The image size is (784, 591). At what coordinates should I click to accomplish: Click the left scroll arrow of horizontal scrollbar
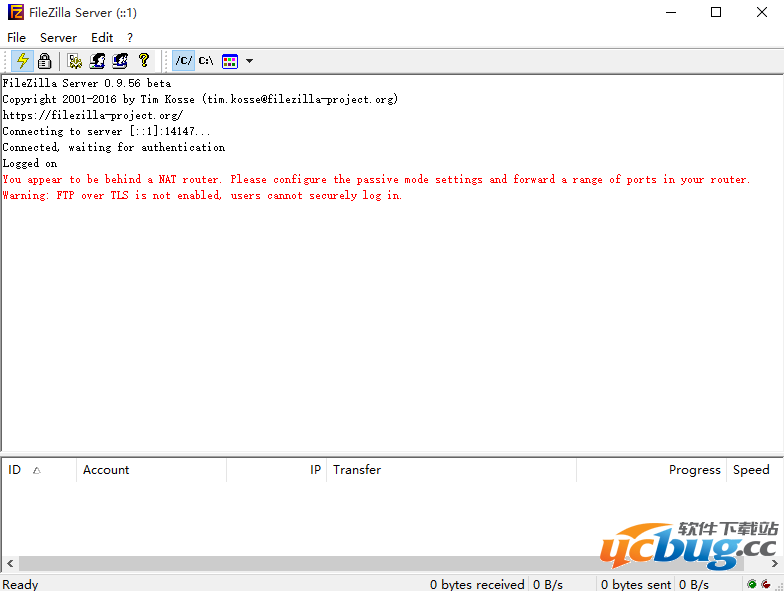tap(10, 564)
